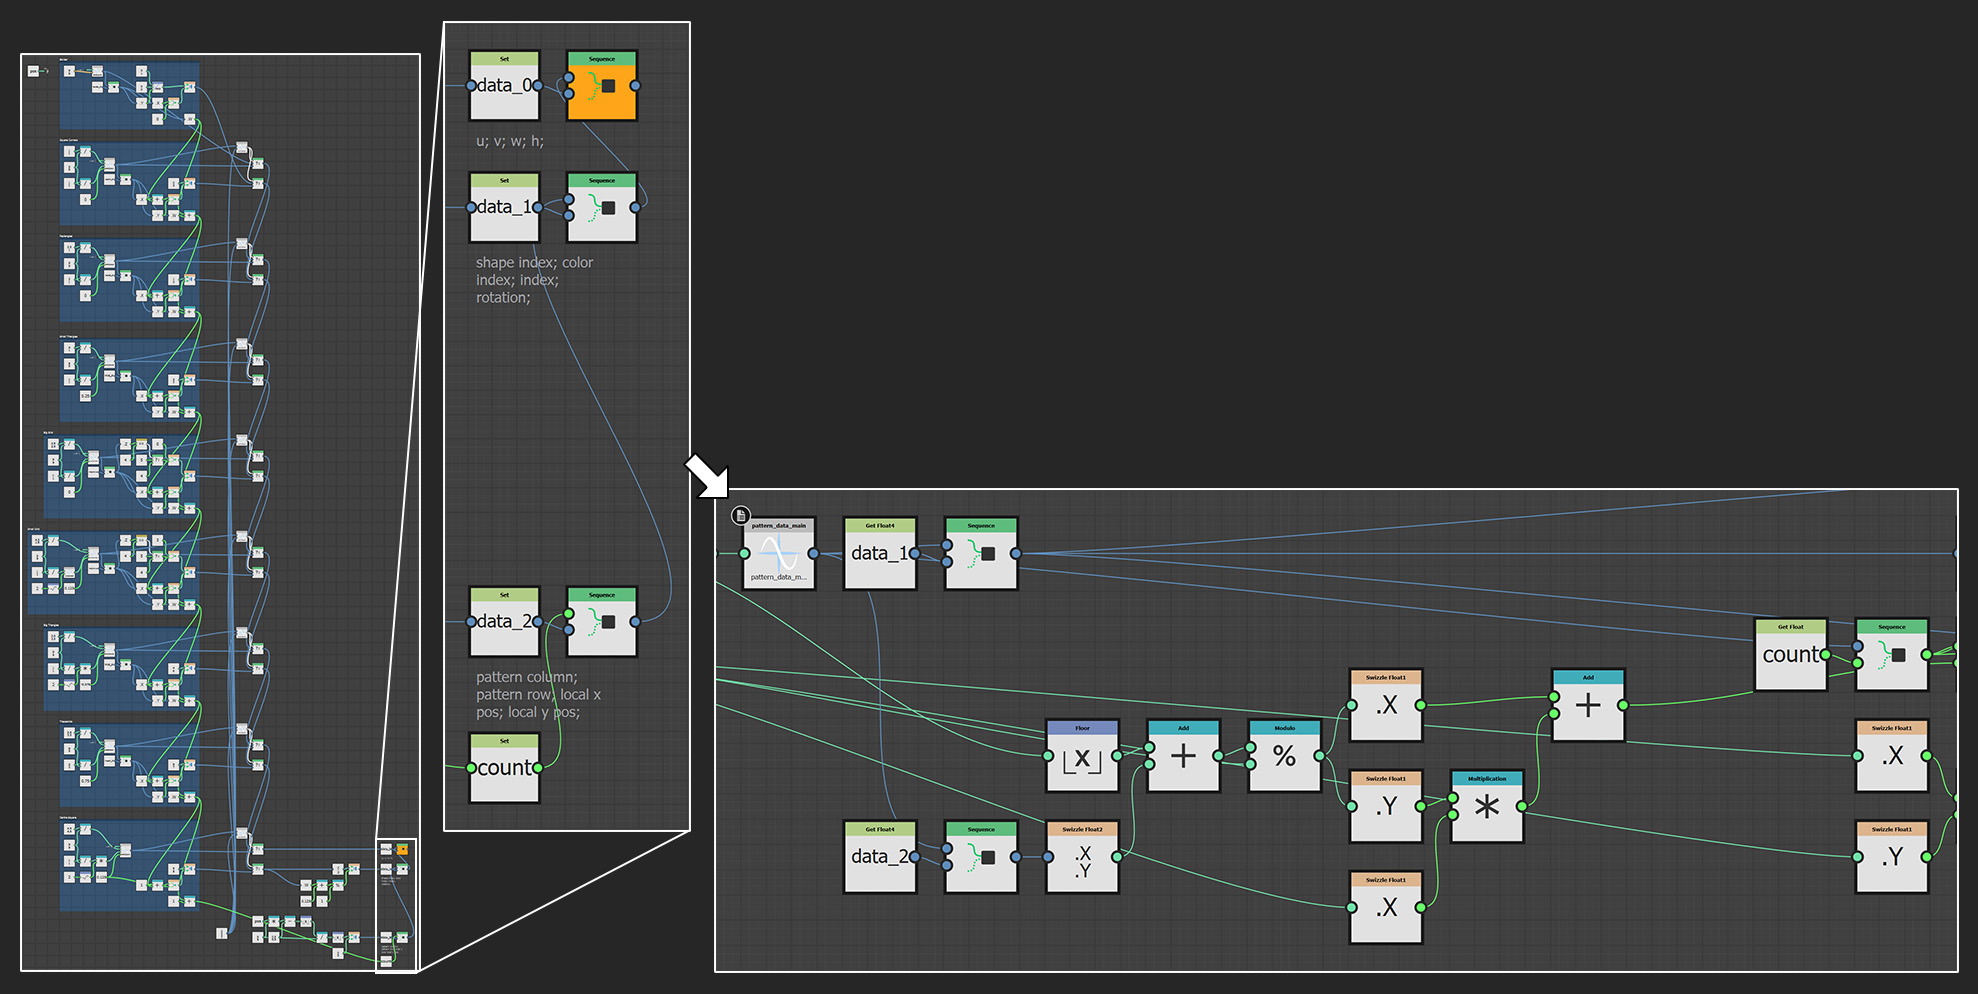Click the Swizzle Float1 .X node above Multiplication
The height and width of the screenshot is (994, 1978).
pyautogui.click(x=1386, y=707)
